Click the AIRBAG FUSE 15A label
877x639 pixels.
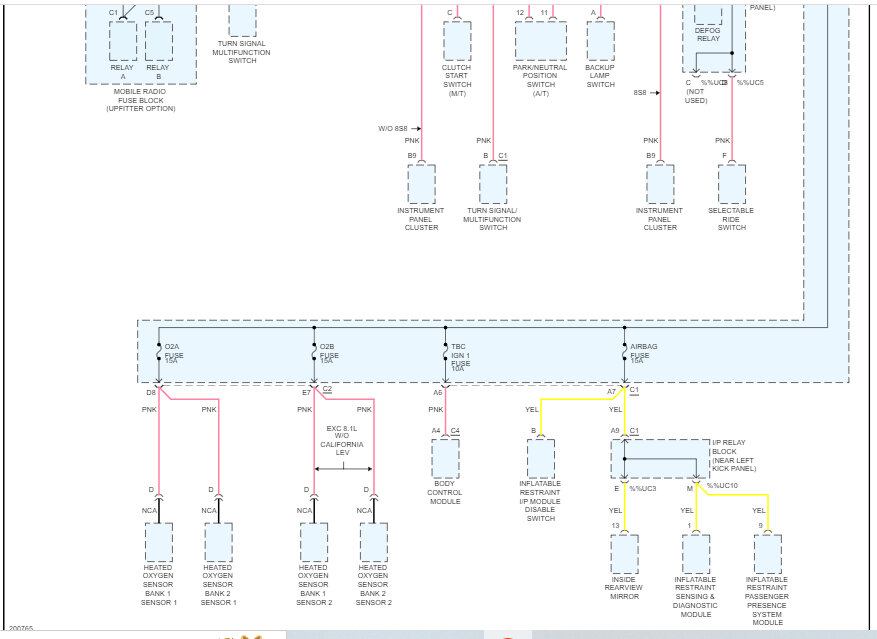[644, 354]
